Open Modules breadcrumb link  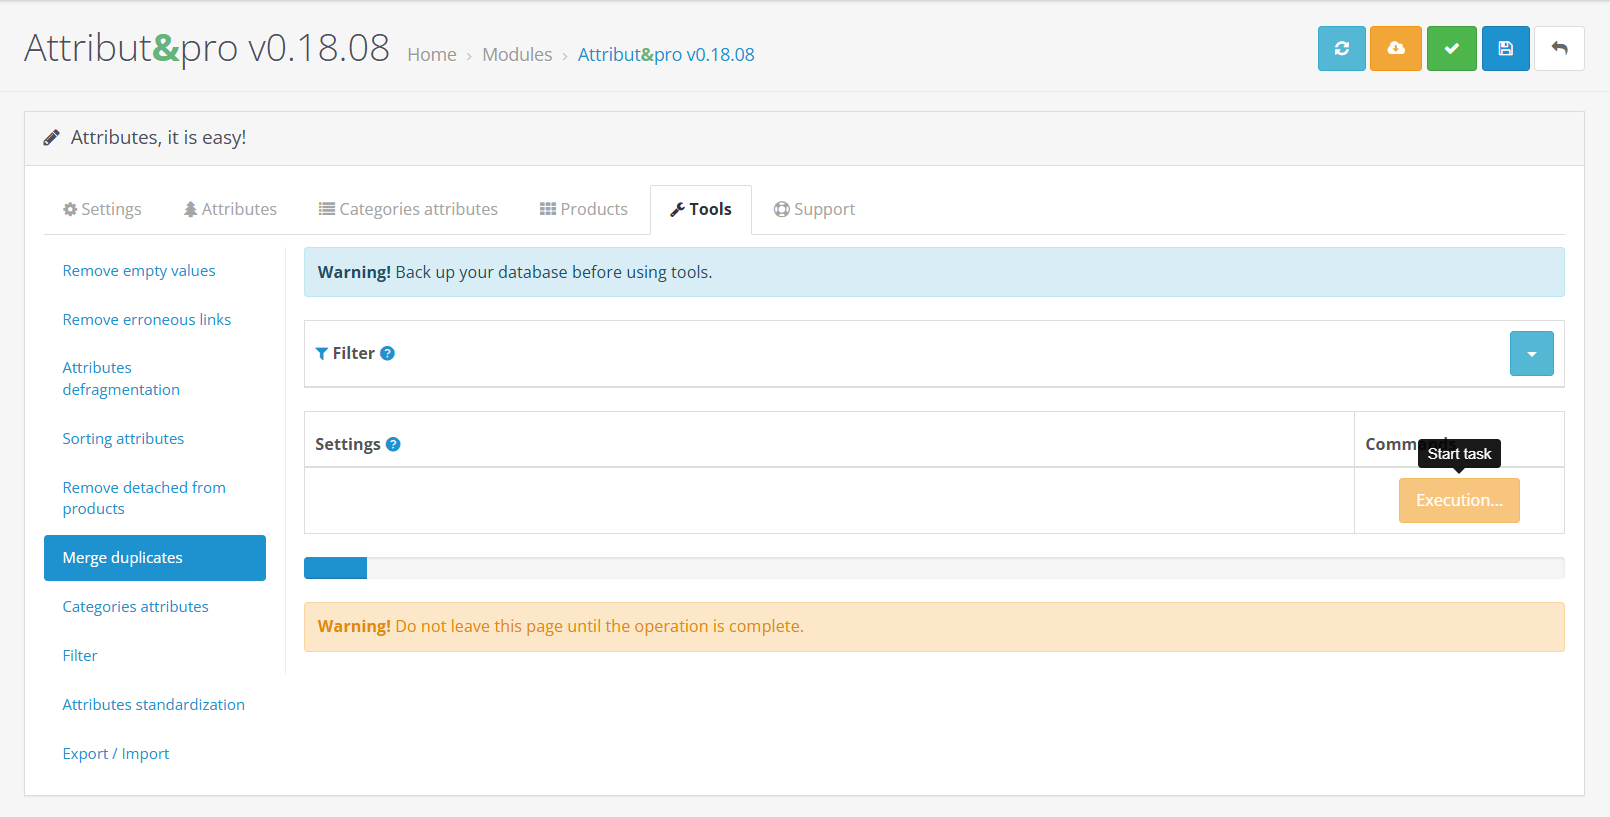coord(517,55)
